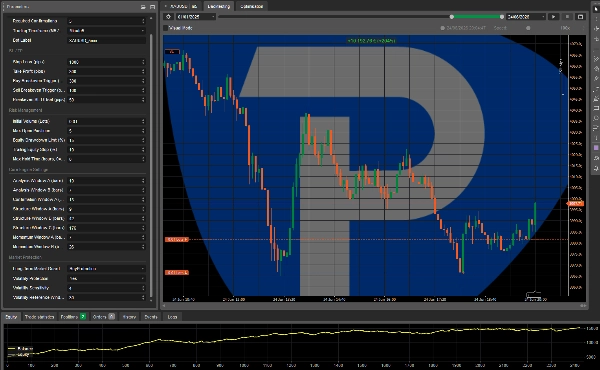Click the lower orange order label on the chart

pos(177,272)
